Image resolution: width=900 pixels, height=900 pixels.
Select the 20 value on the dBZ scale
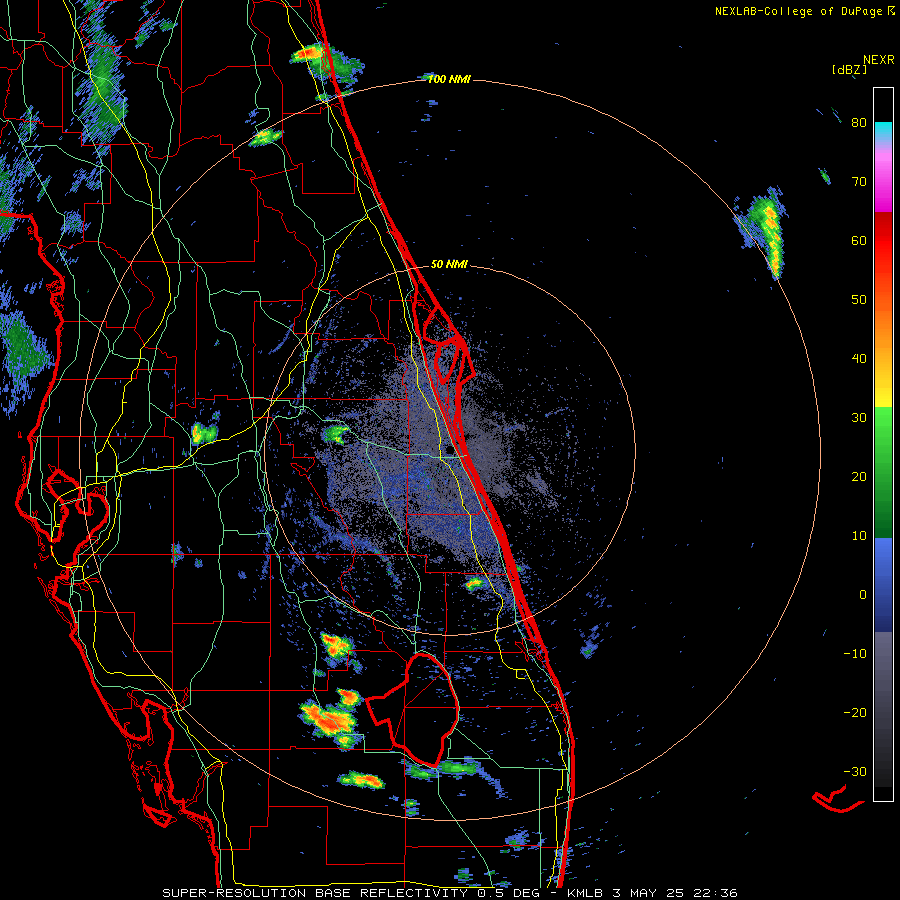pos(859,477)
